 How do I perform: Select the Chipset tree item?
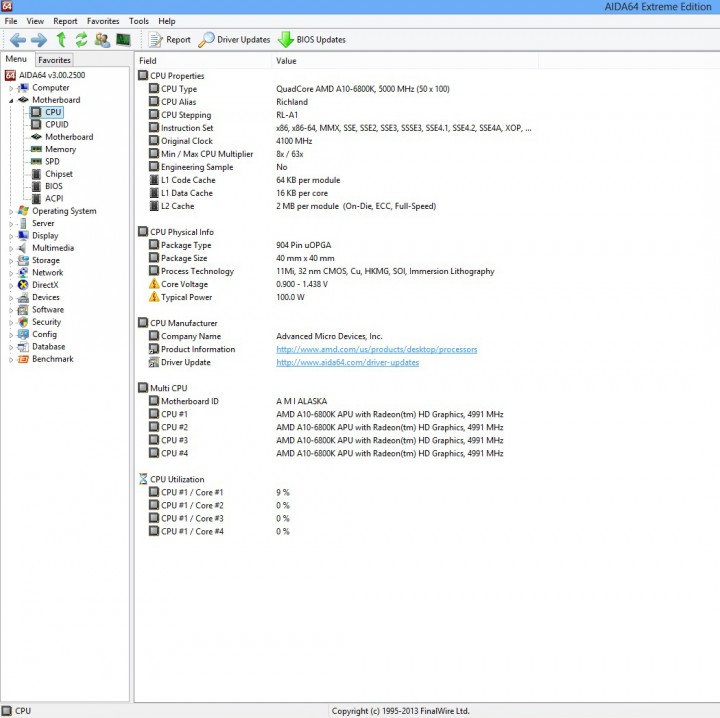(x=59, y=174)
